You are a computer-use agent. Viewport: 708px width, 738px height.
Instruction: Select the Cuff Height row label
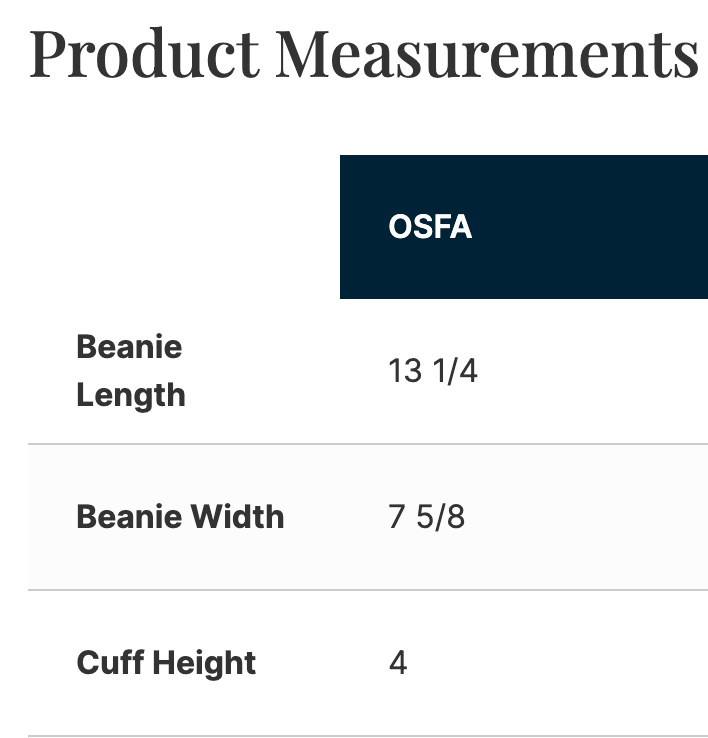166,663
